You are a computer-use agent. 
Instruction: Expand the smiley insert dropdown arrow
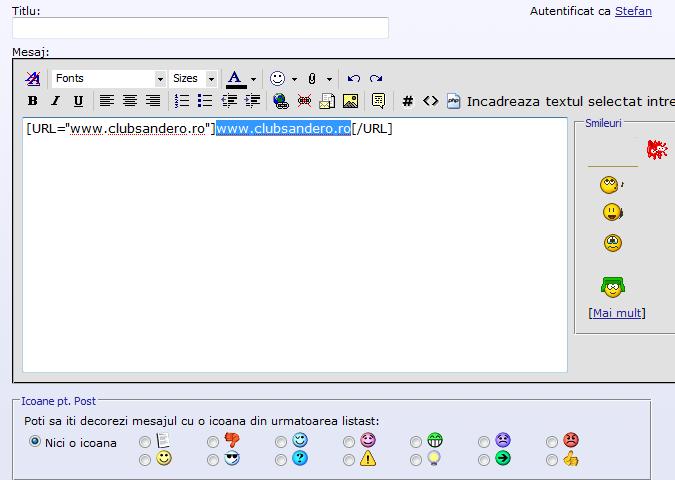pos(294,79)
